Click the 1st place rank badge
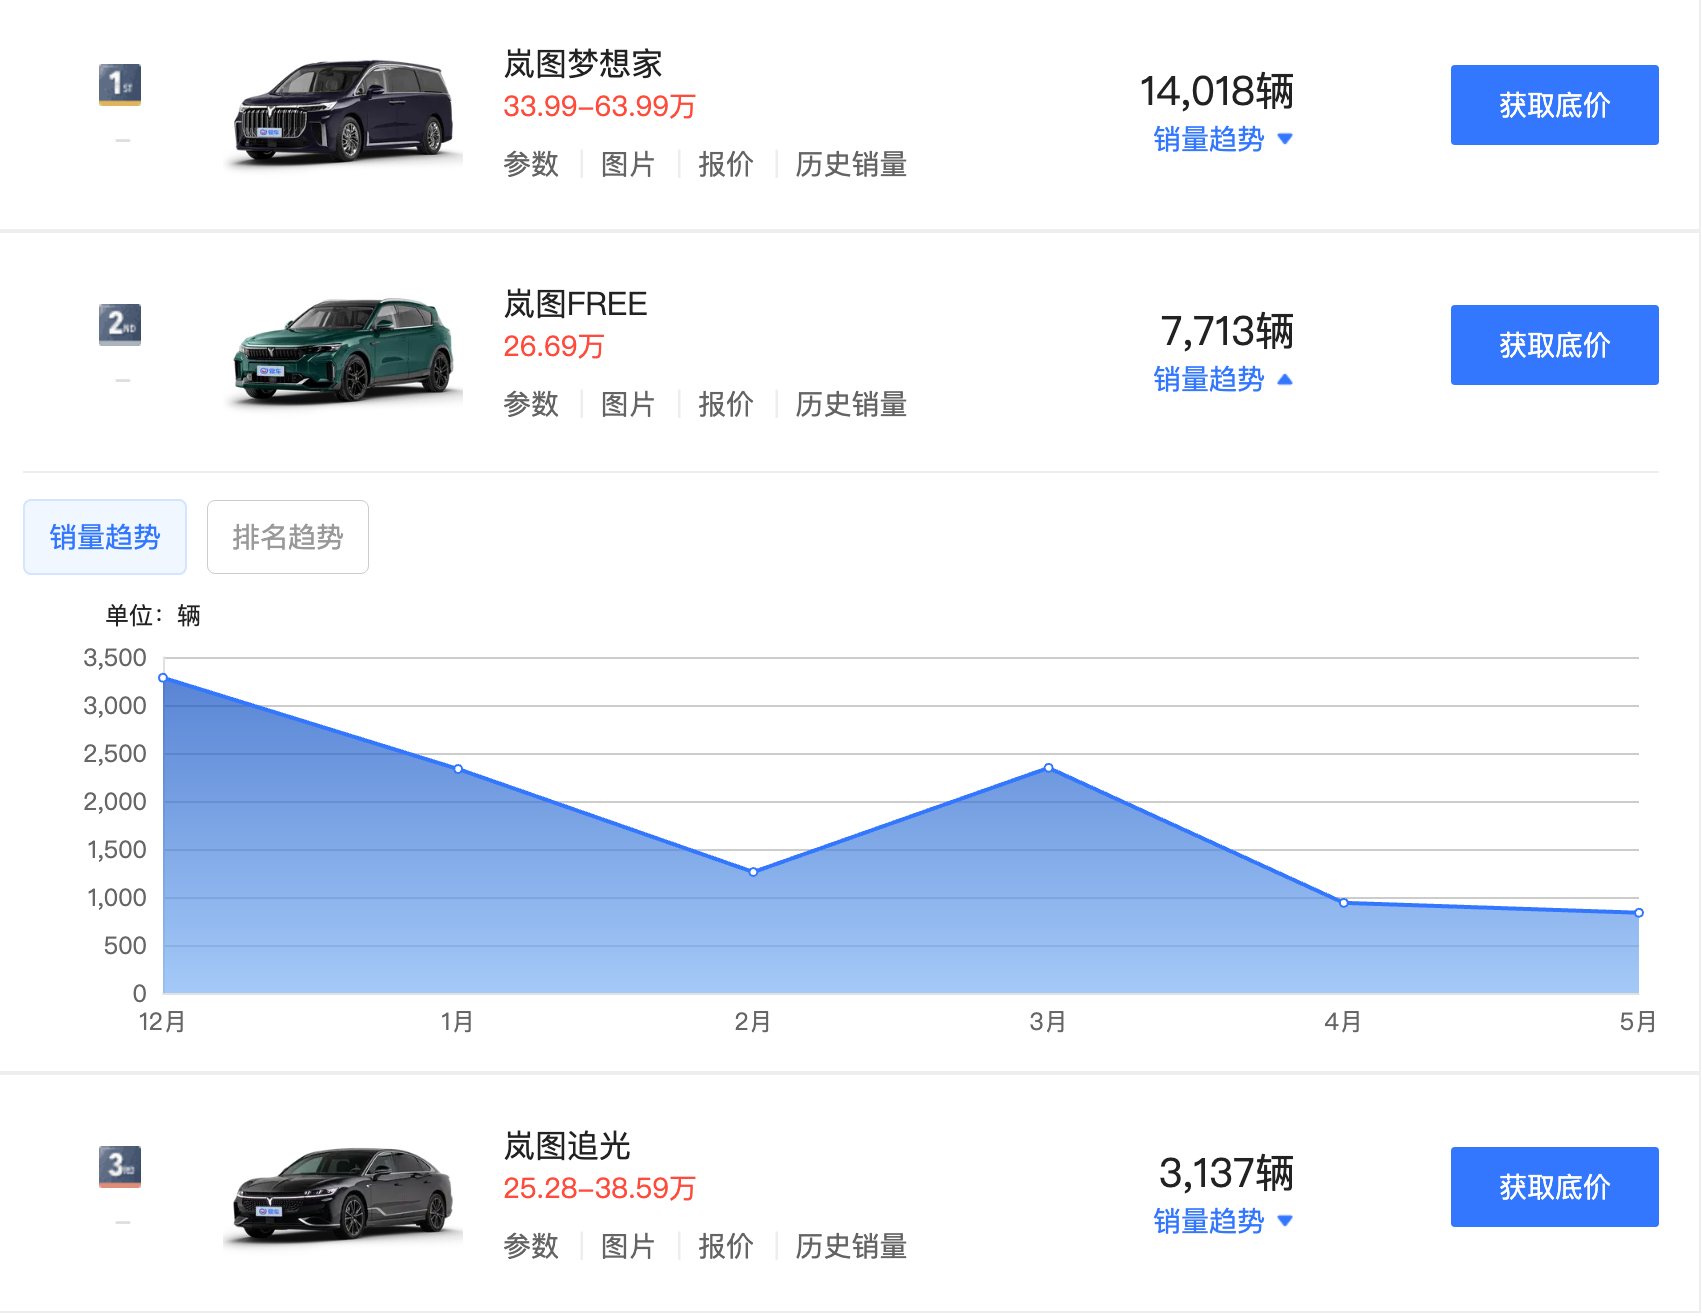1702x1316 pixels. [x=120, y=84]
